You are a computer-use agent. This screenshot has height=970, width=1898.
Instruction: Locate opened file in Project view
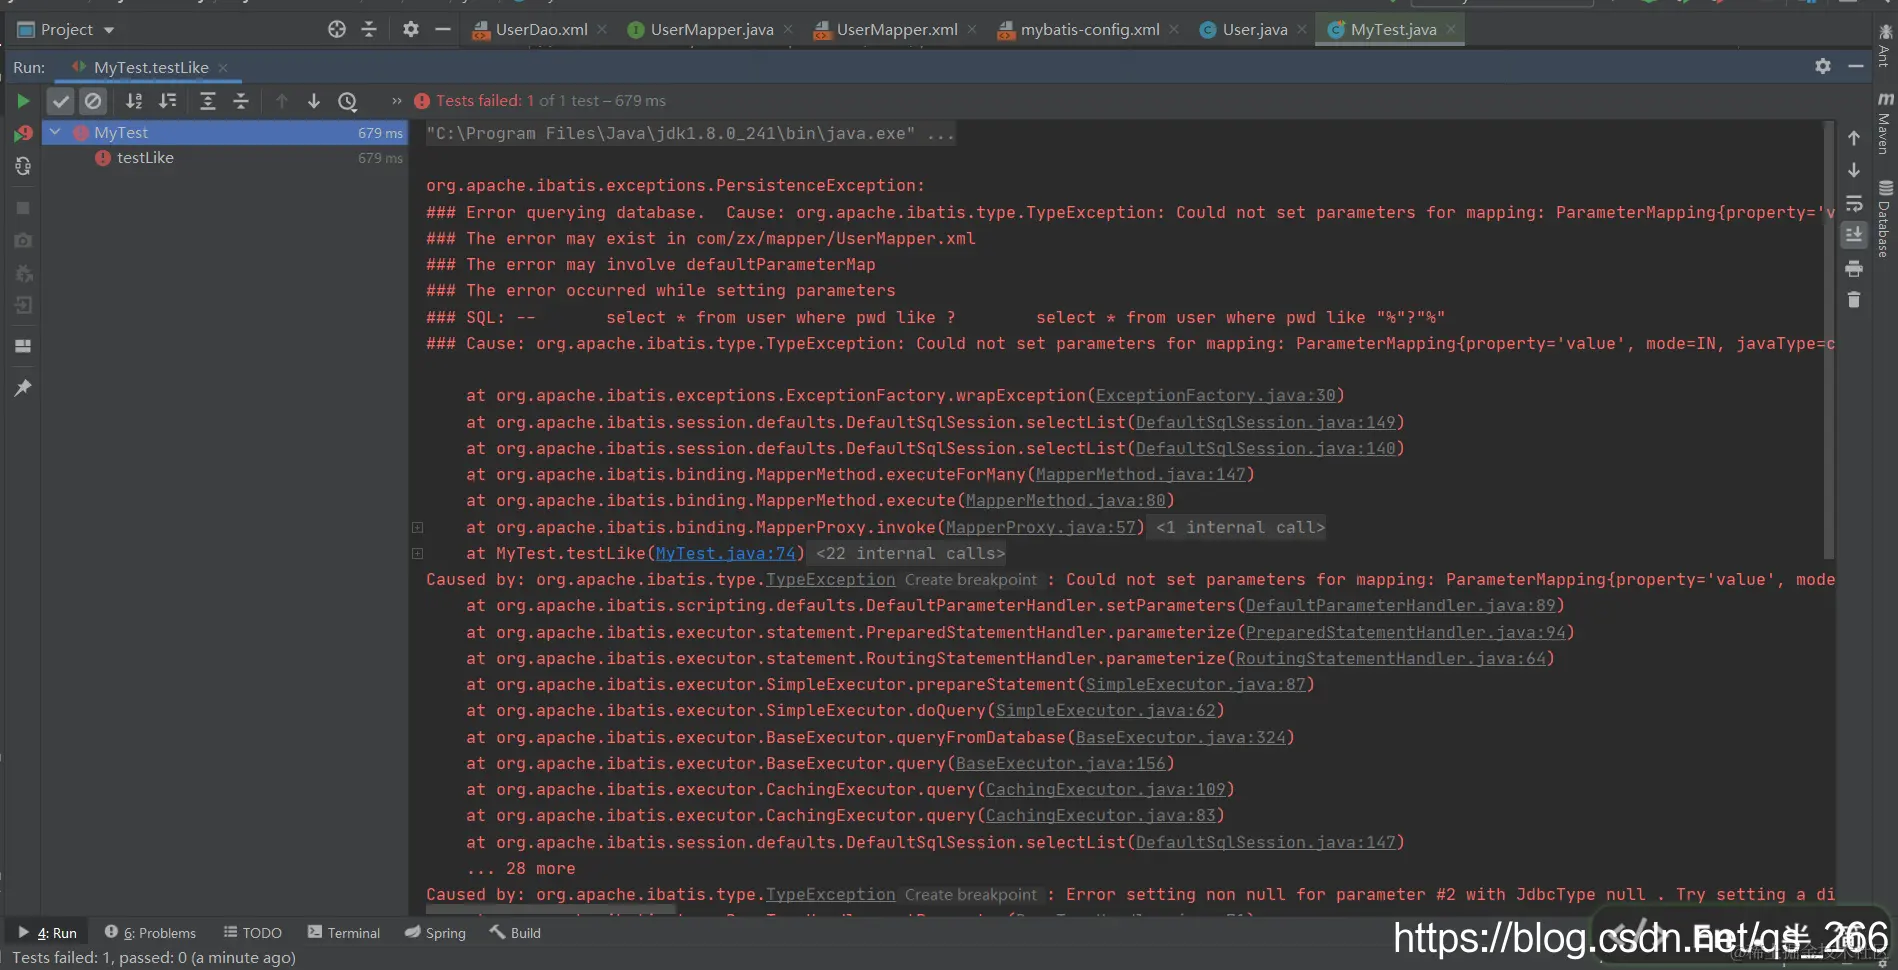click(x=337, y=30)
